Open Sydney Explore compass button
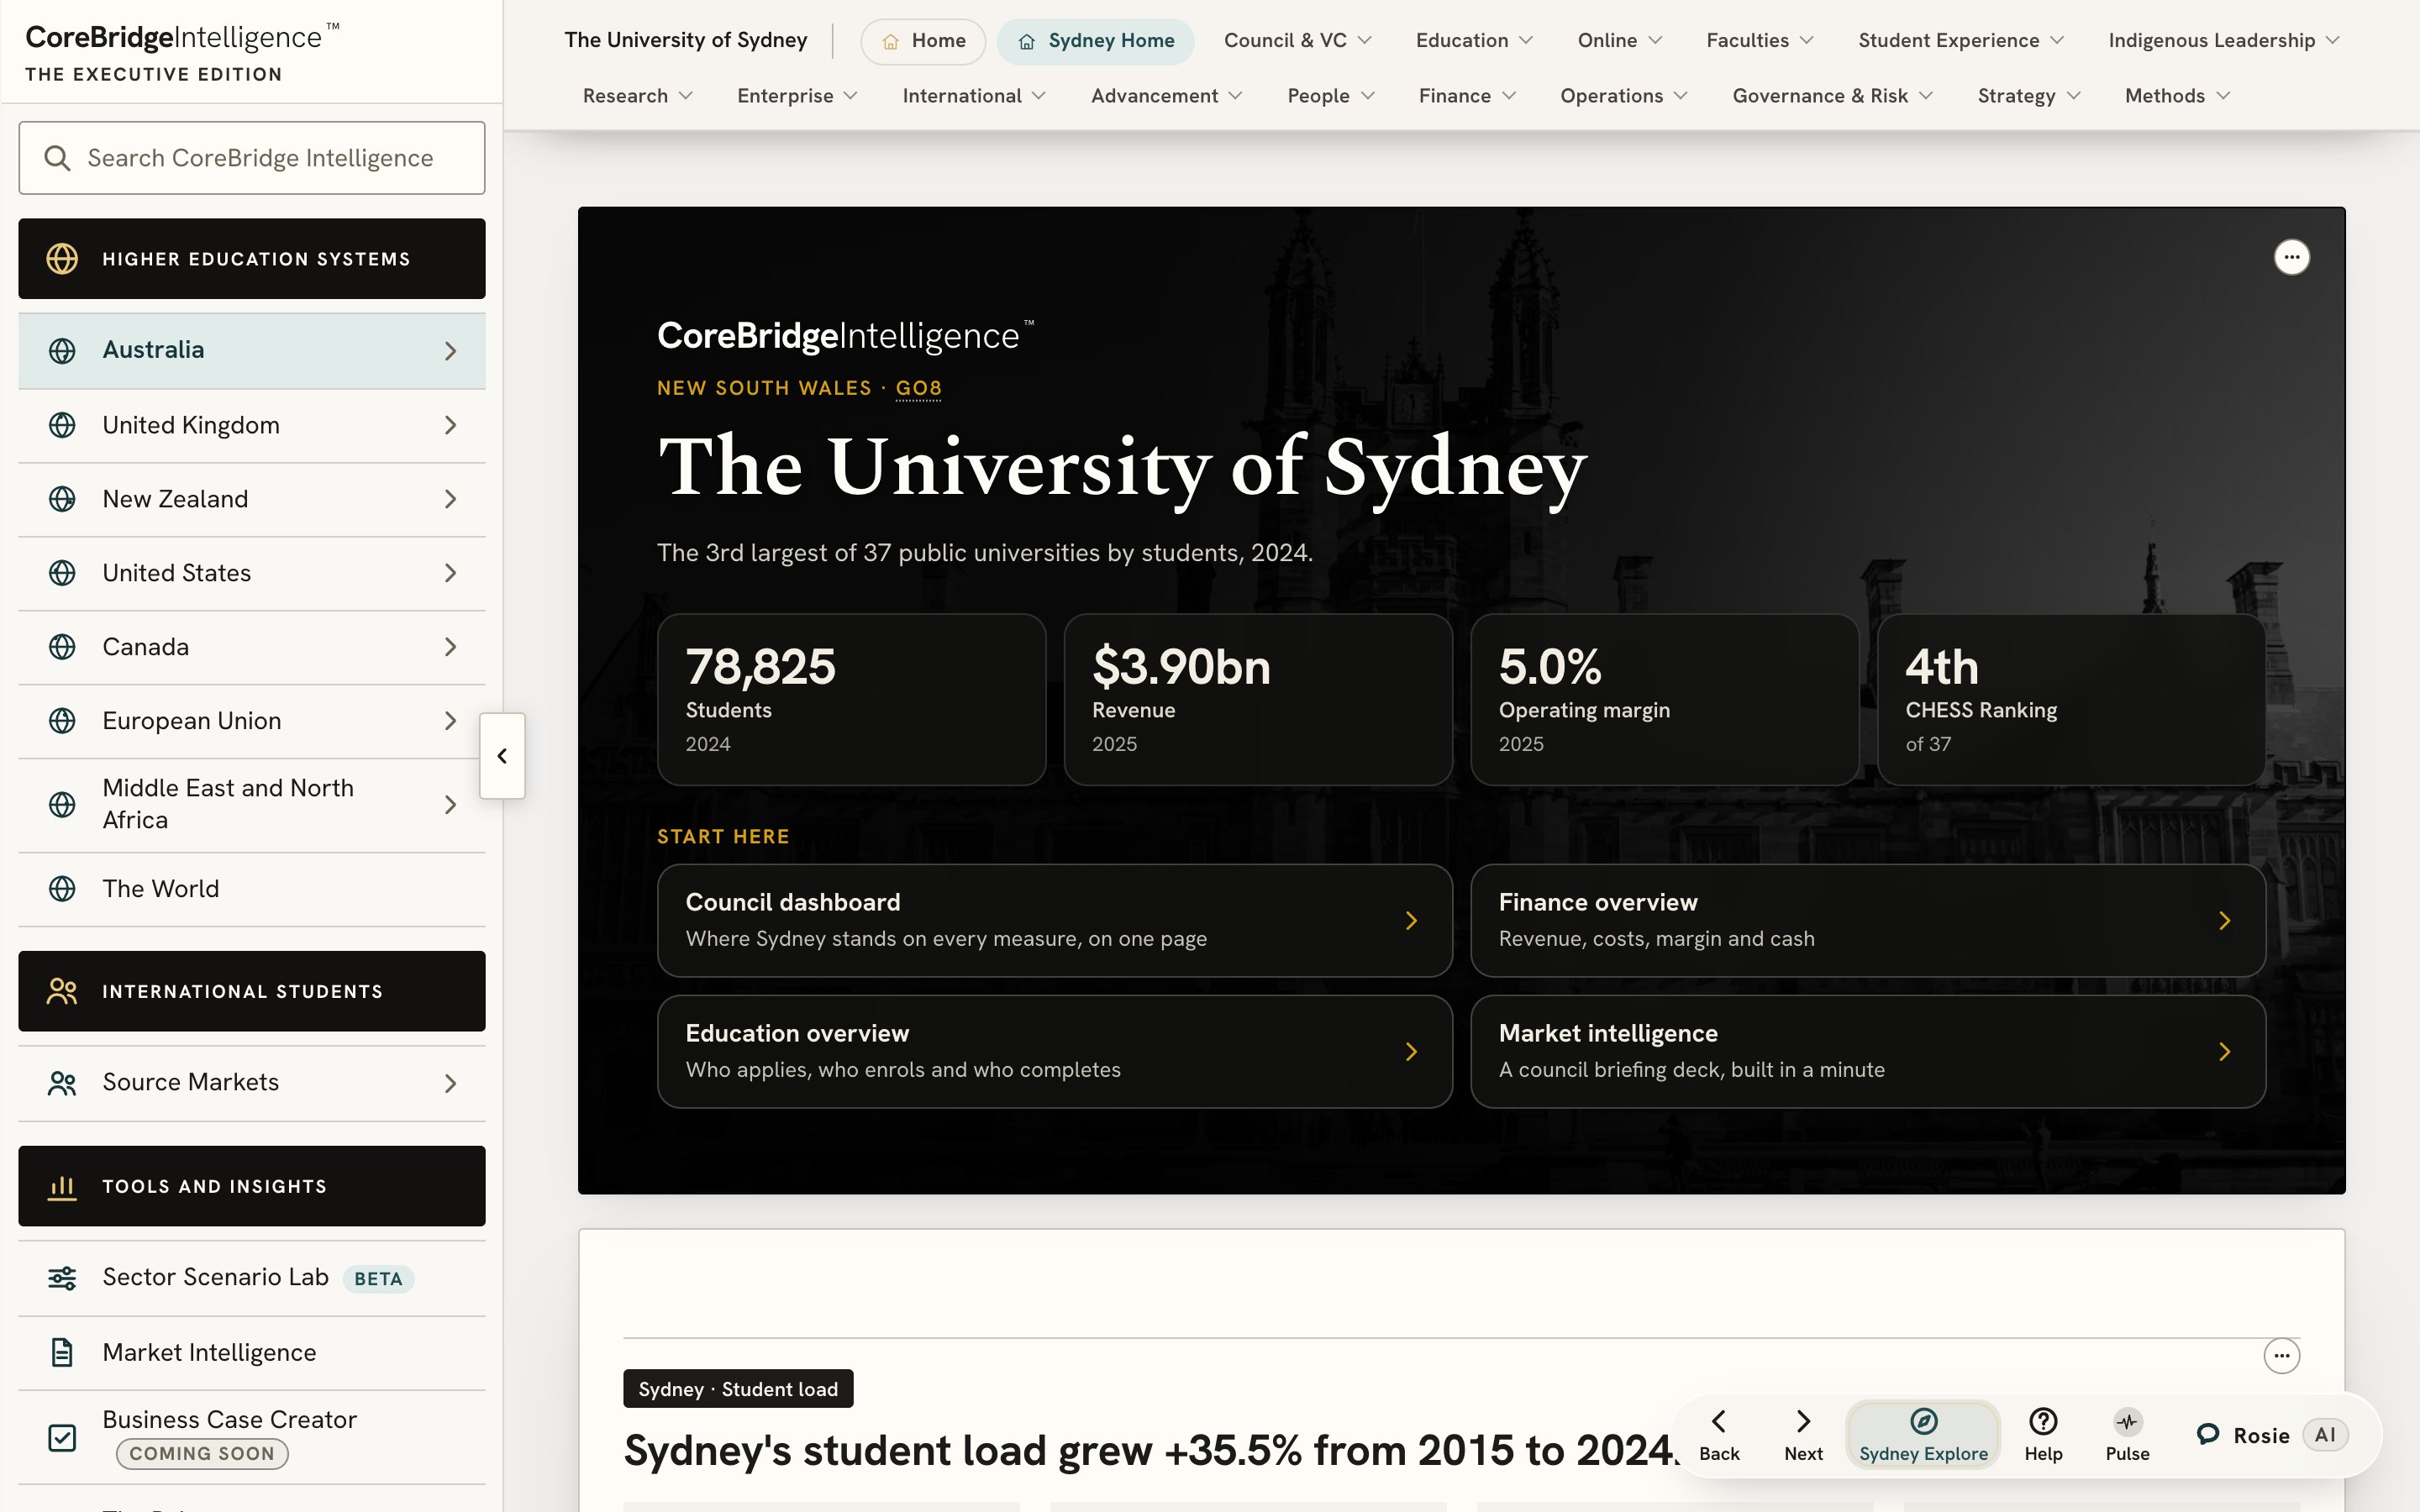 click(1923, 1436)
